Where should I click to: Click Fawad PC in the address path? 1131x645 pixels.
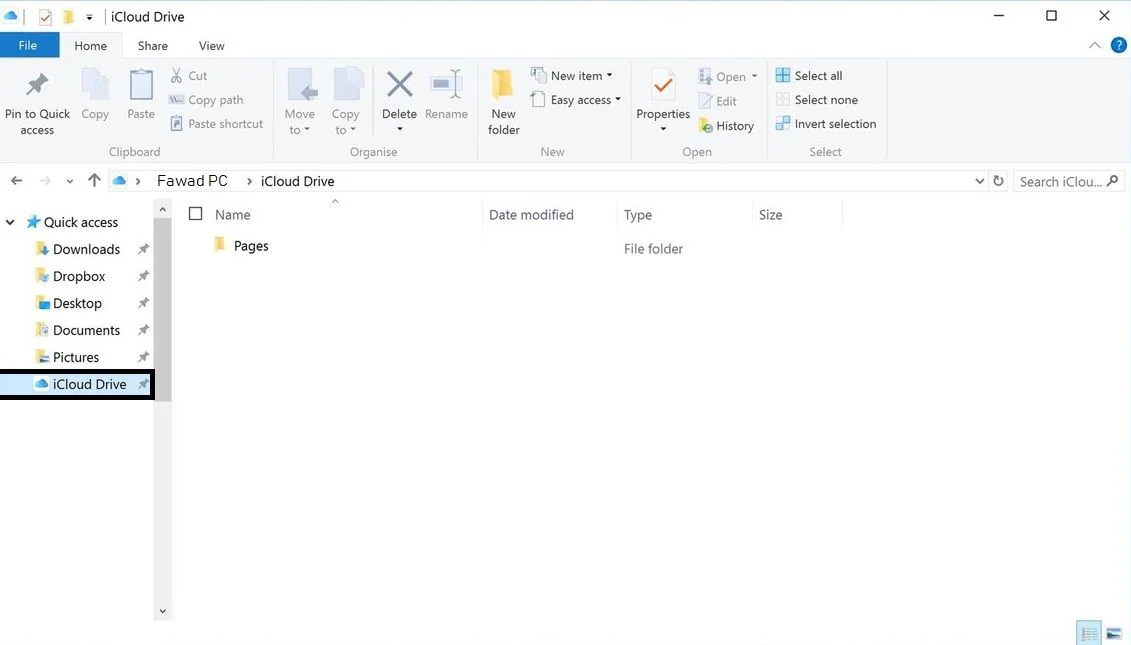click(x=192, y=180)
